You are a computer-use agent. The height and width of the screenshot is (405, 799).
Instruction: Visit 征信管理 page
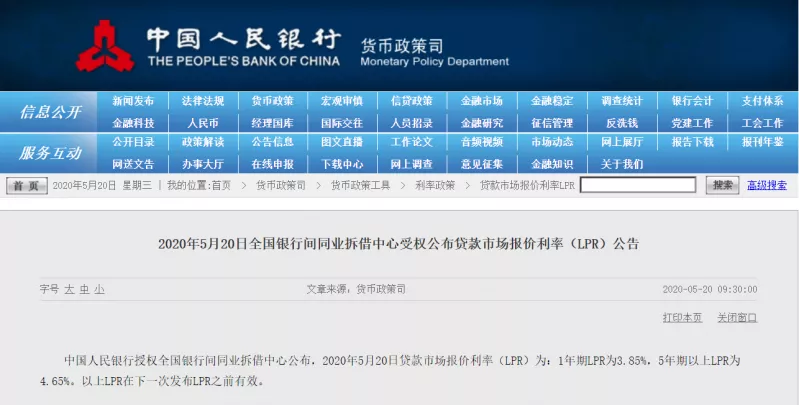click(x=552, y=123)
